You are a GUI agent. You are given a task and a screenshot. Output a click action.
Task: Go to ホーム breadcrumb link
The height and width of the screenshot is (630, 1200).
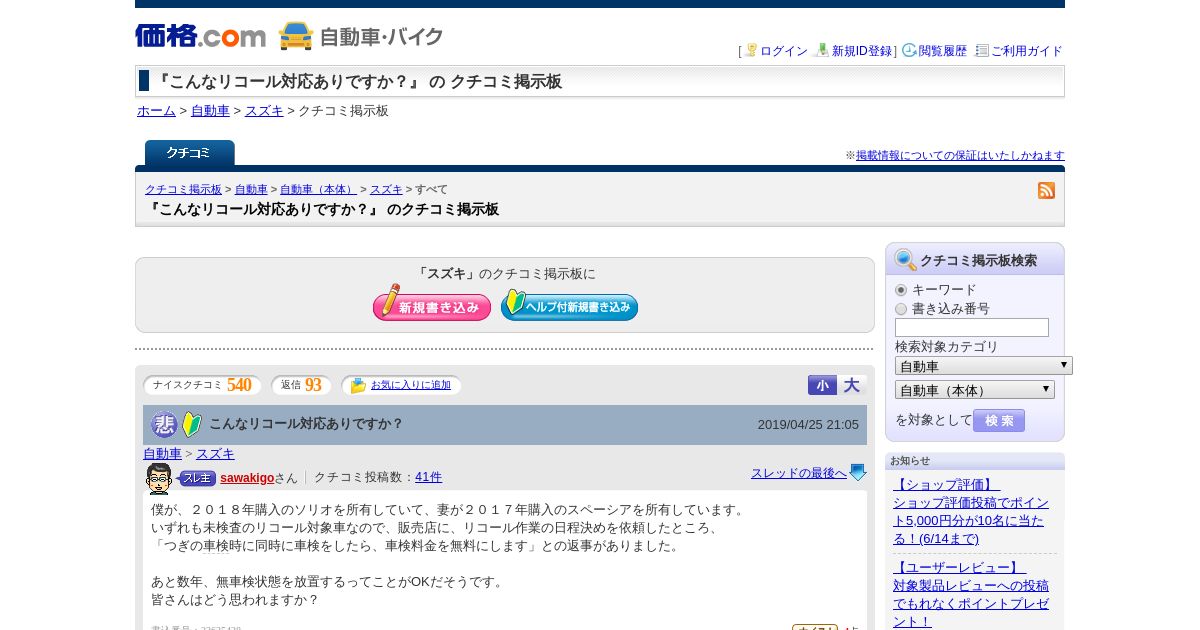click(x=156, y=111)
